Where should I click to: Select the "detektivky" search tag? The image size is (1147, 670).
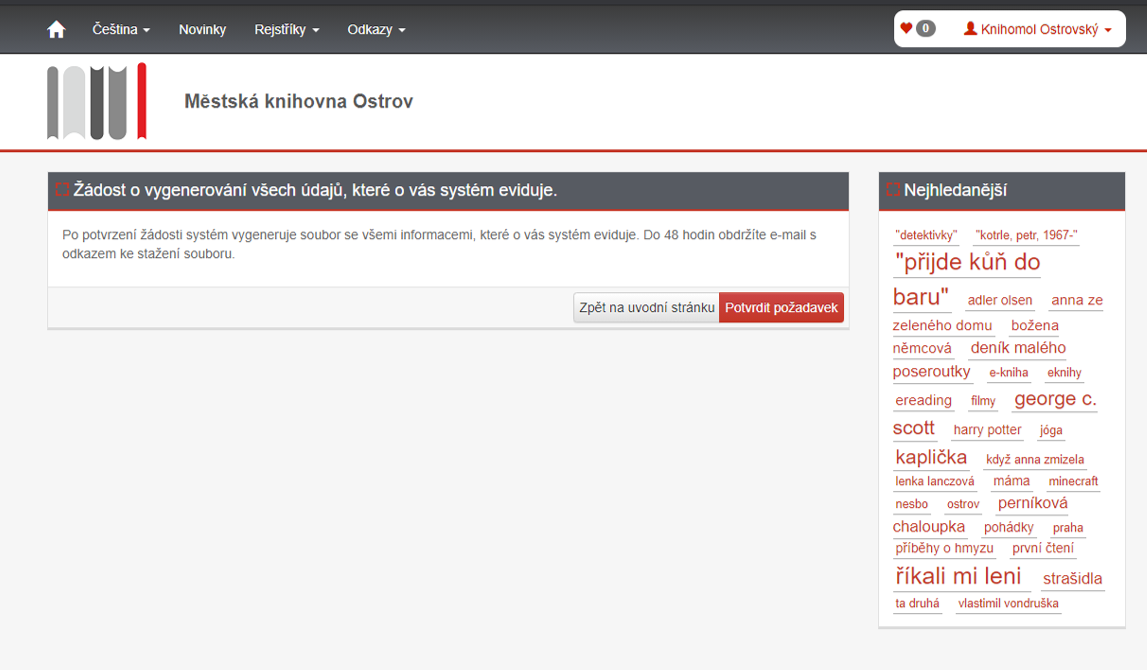click(x=926, y=236)
